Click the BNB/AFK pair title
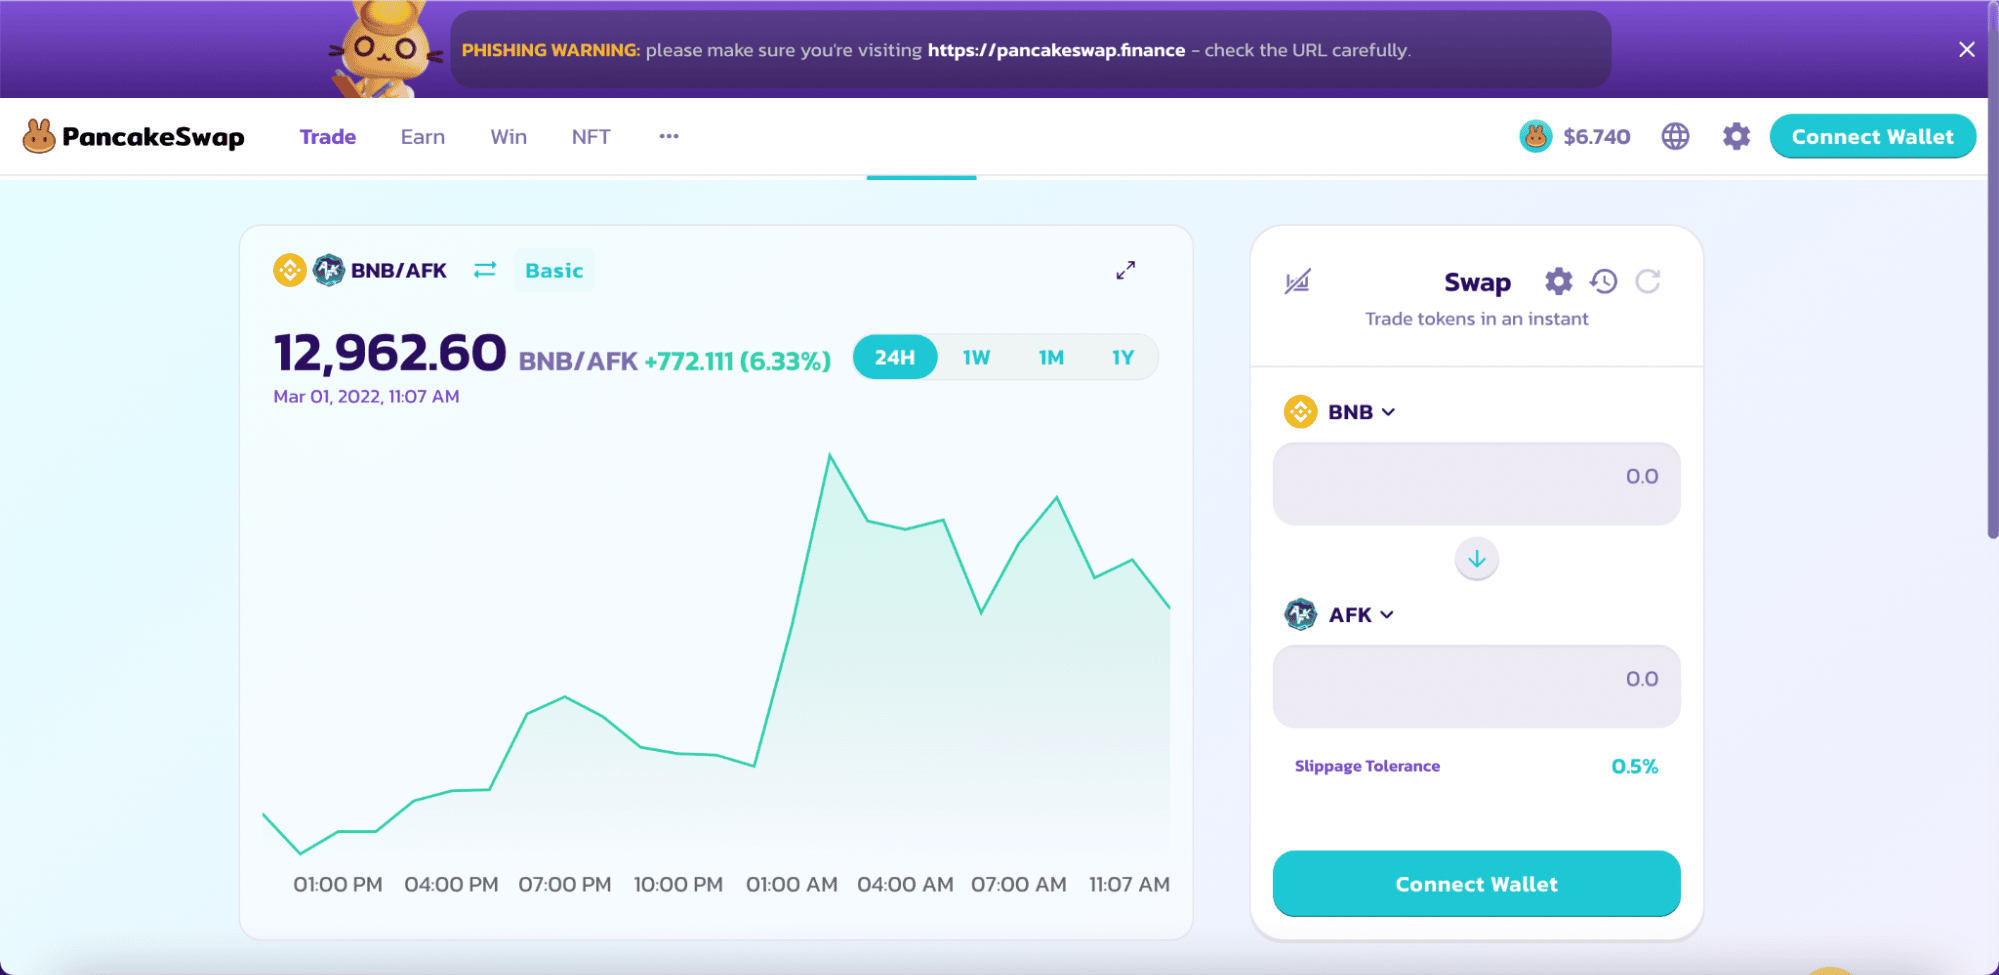Viewport: 1999px width, 975px height. tap(399, 270)
